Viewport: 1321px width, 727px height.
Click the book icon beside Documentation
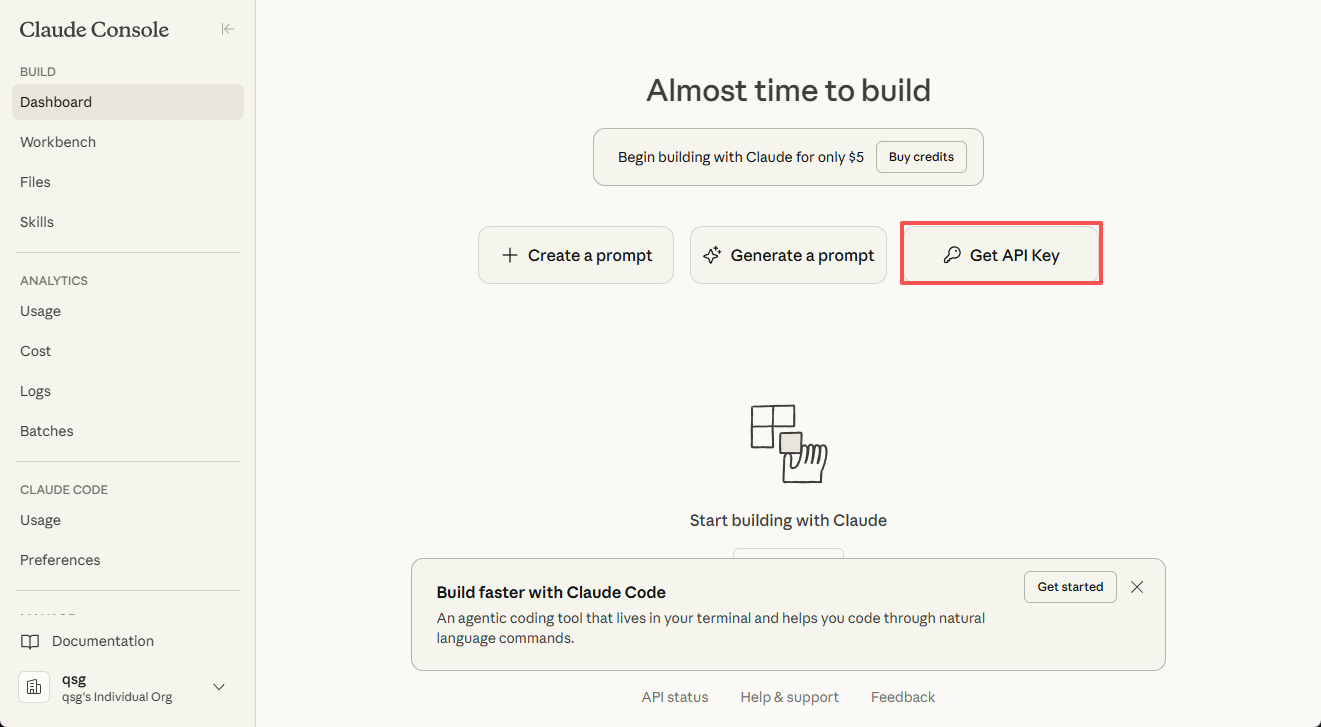pos(32,641)
